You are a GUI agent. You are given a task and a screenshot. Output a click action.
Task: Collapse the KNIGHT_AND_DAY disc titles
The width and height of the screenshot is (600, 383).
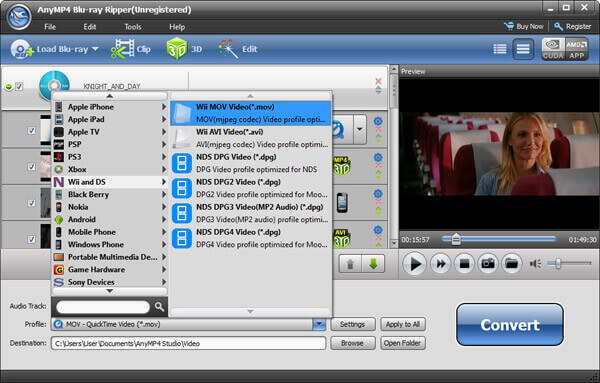[x=8, y=87]
